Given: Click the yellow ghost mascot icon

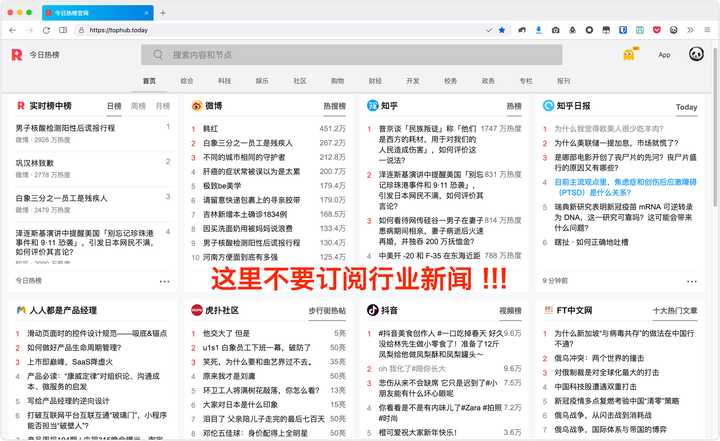Looking at the screenshot, I should coord(629,54).
